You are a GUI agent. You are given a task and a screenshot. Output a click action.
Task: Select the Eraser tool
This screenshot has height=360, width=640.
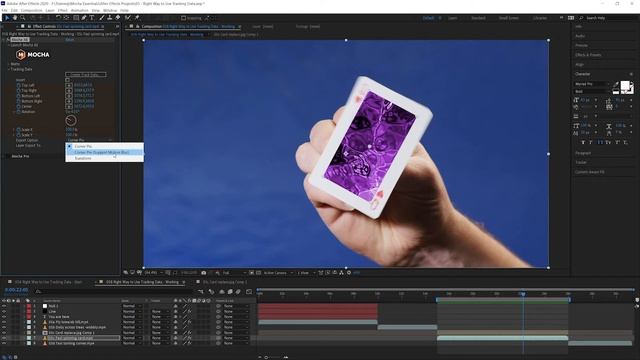click(118, 18)
